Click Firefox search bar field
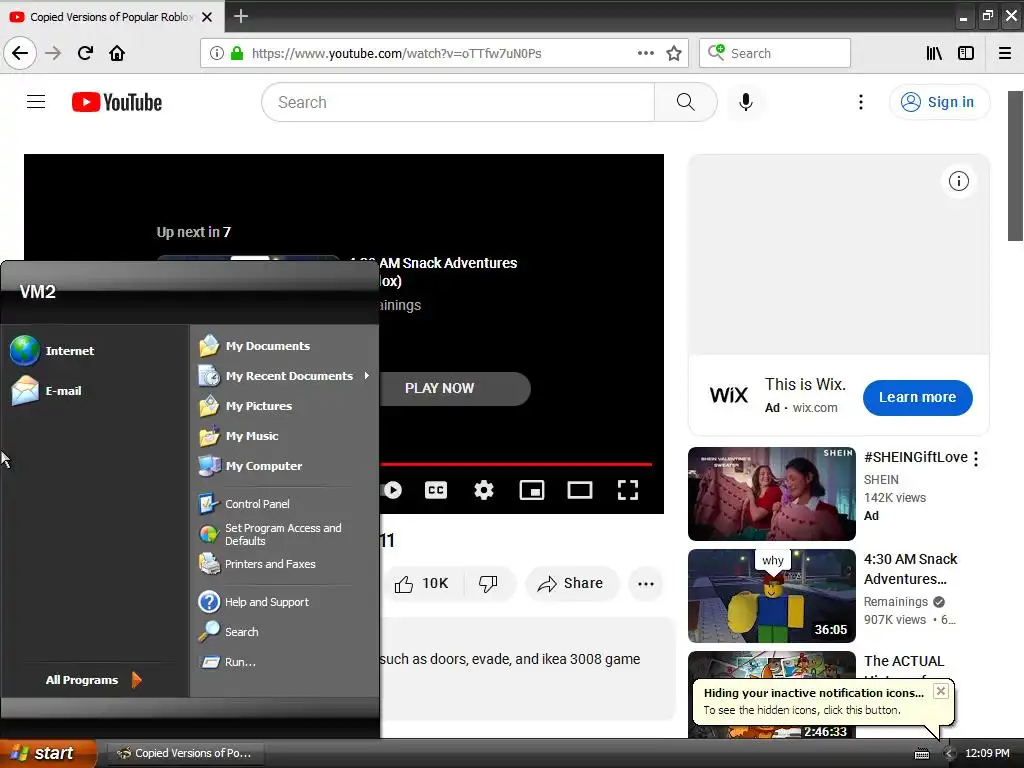1024x768 pixels. click(775, 53)
